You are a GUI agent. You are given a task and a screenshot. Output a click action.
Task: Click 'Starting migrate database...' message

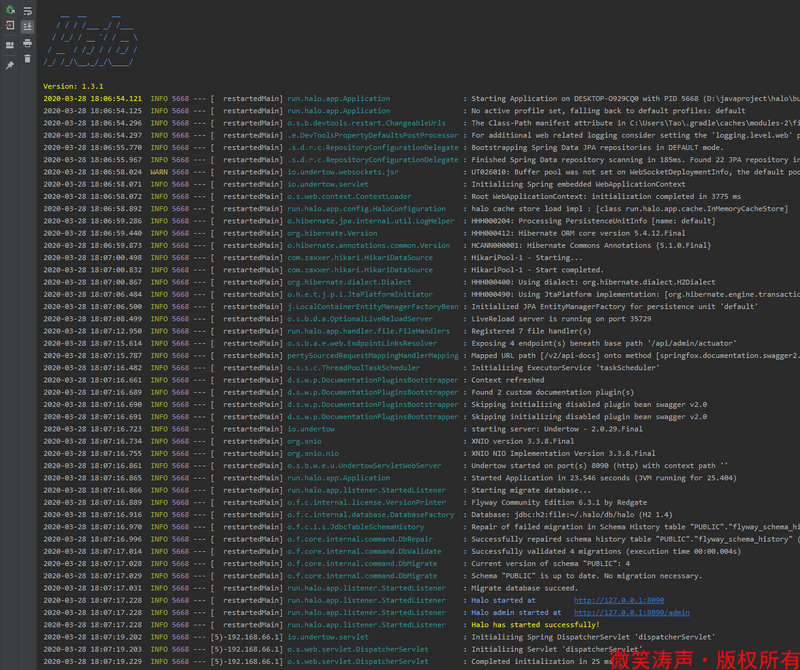click(x=531, y=490)
